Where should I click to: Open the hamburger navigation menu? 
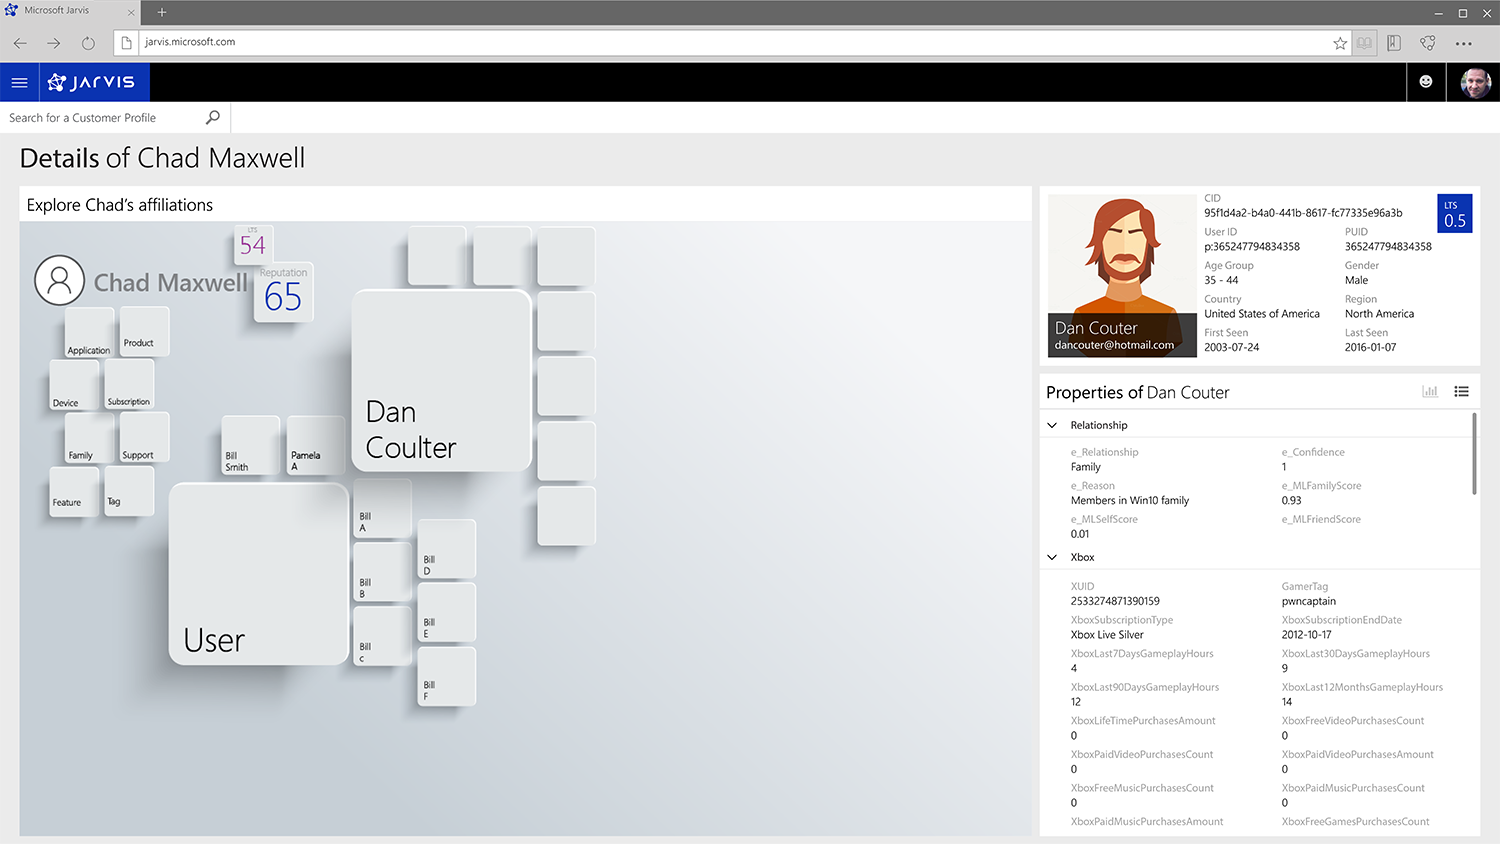click(19, 82)
